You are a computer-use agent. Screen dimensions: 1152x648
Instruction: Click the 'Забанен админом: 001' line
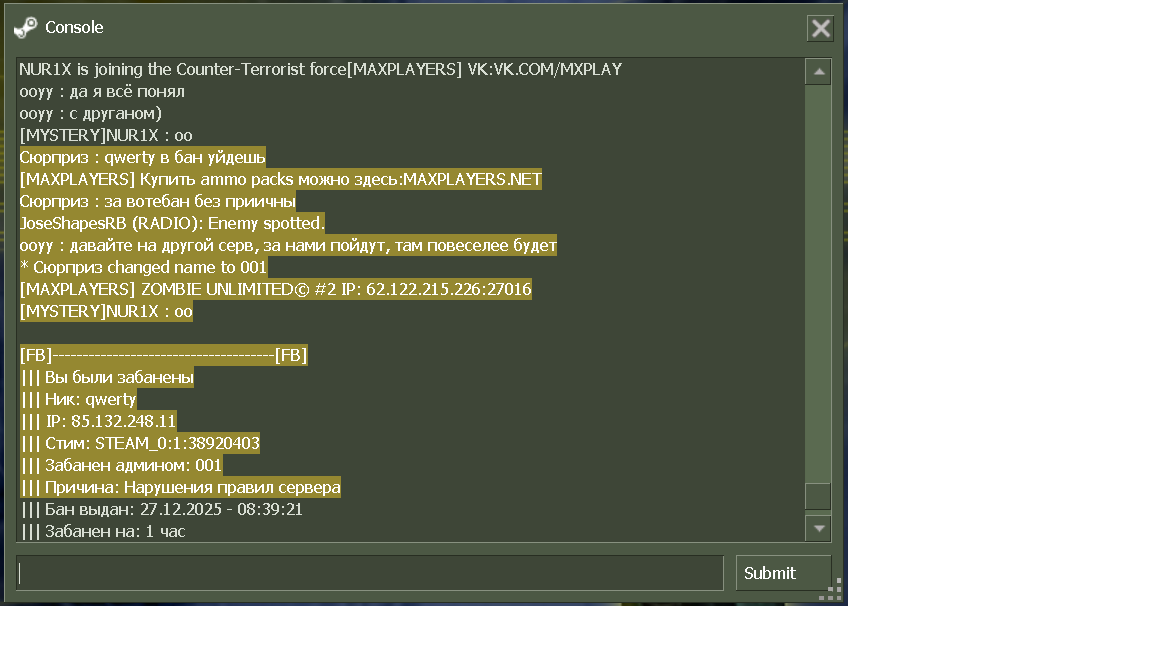click(x=121, y=465)
